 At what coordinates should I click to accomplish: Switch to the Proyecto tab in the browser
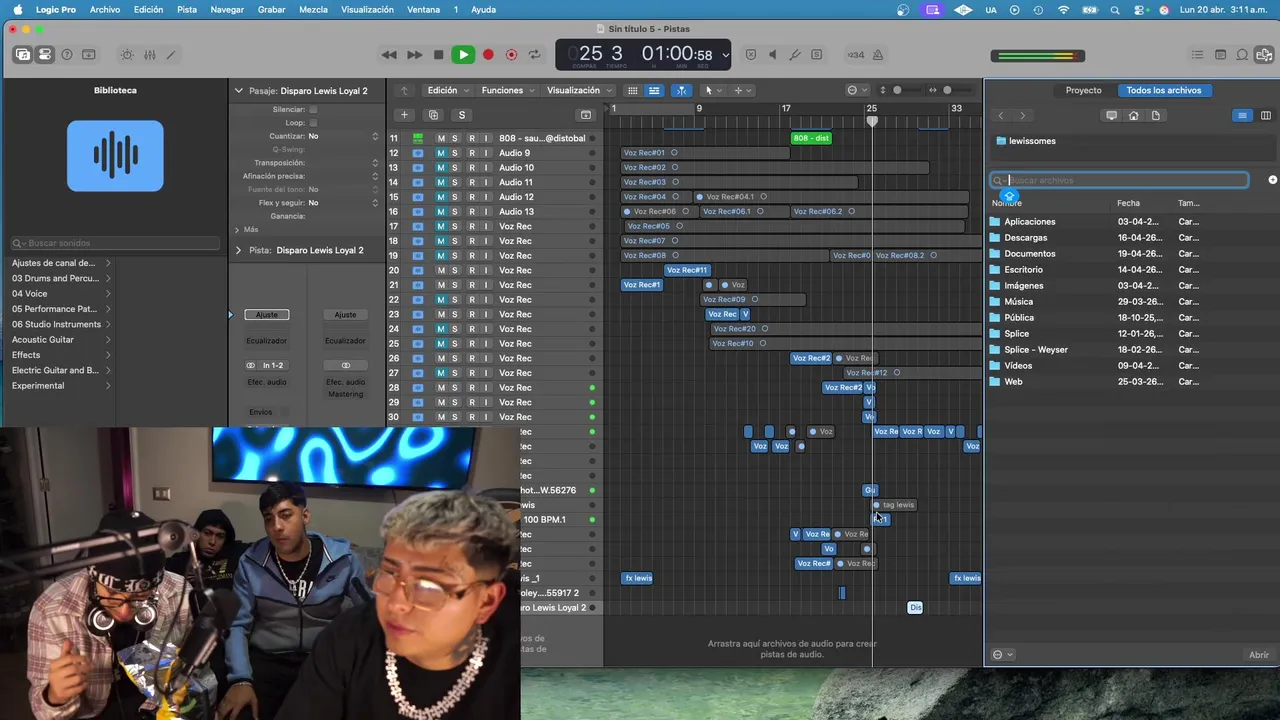point(1083,90)
